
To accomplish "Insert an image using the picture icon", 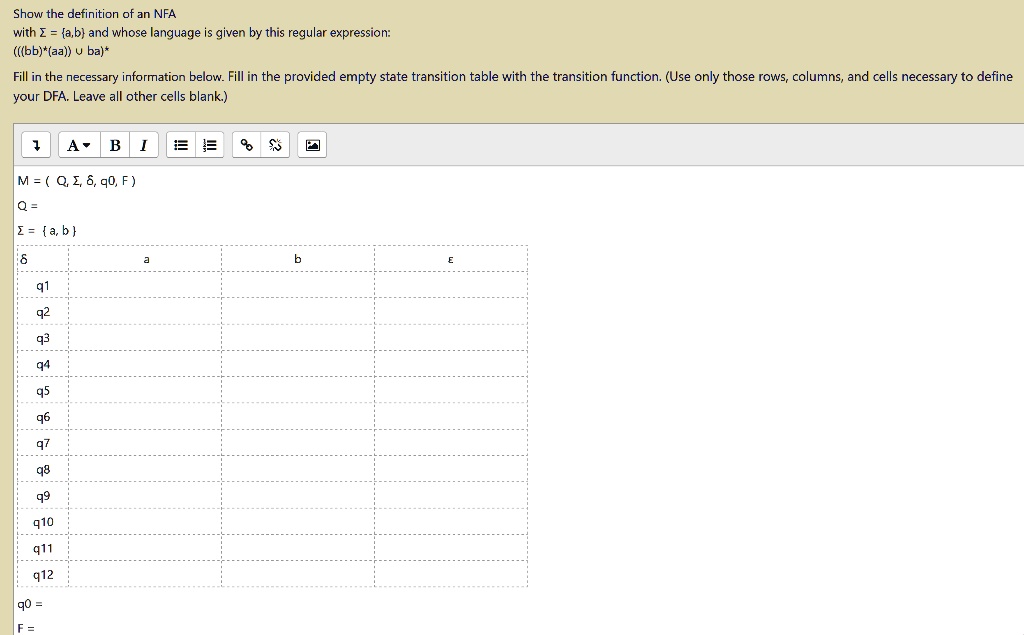I will point(310,144).
